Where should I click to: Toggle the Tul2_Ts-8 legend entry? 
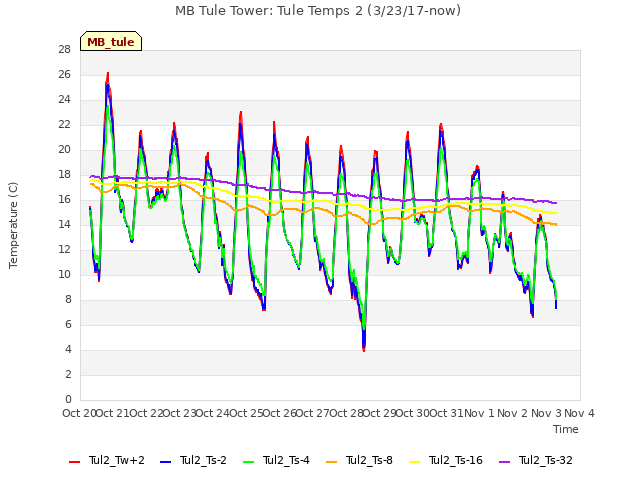pyautogui.click(x=360, y=460)
